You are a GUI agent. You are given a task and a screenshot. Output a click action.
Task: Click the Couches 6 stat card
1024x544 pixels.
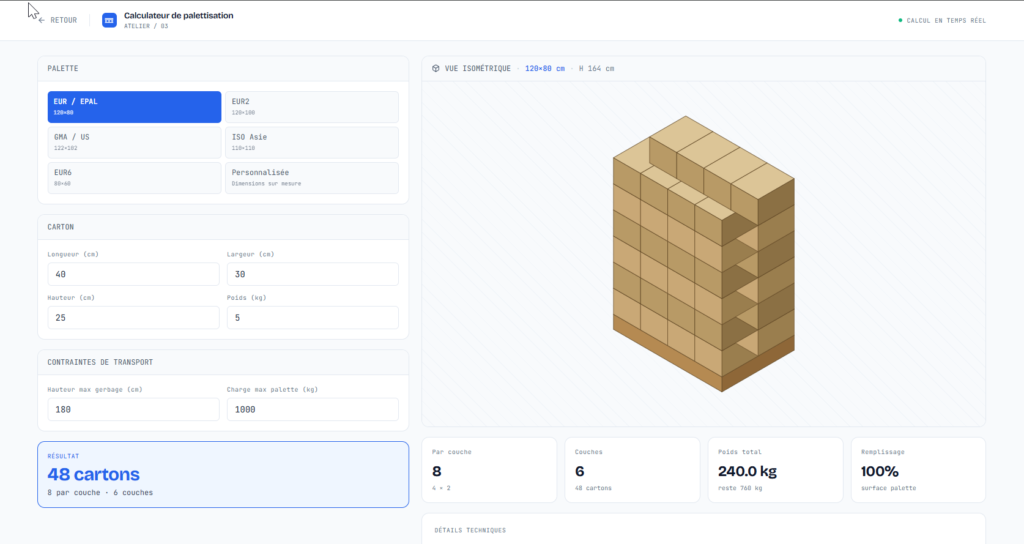coord(632,470)
